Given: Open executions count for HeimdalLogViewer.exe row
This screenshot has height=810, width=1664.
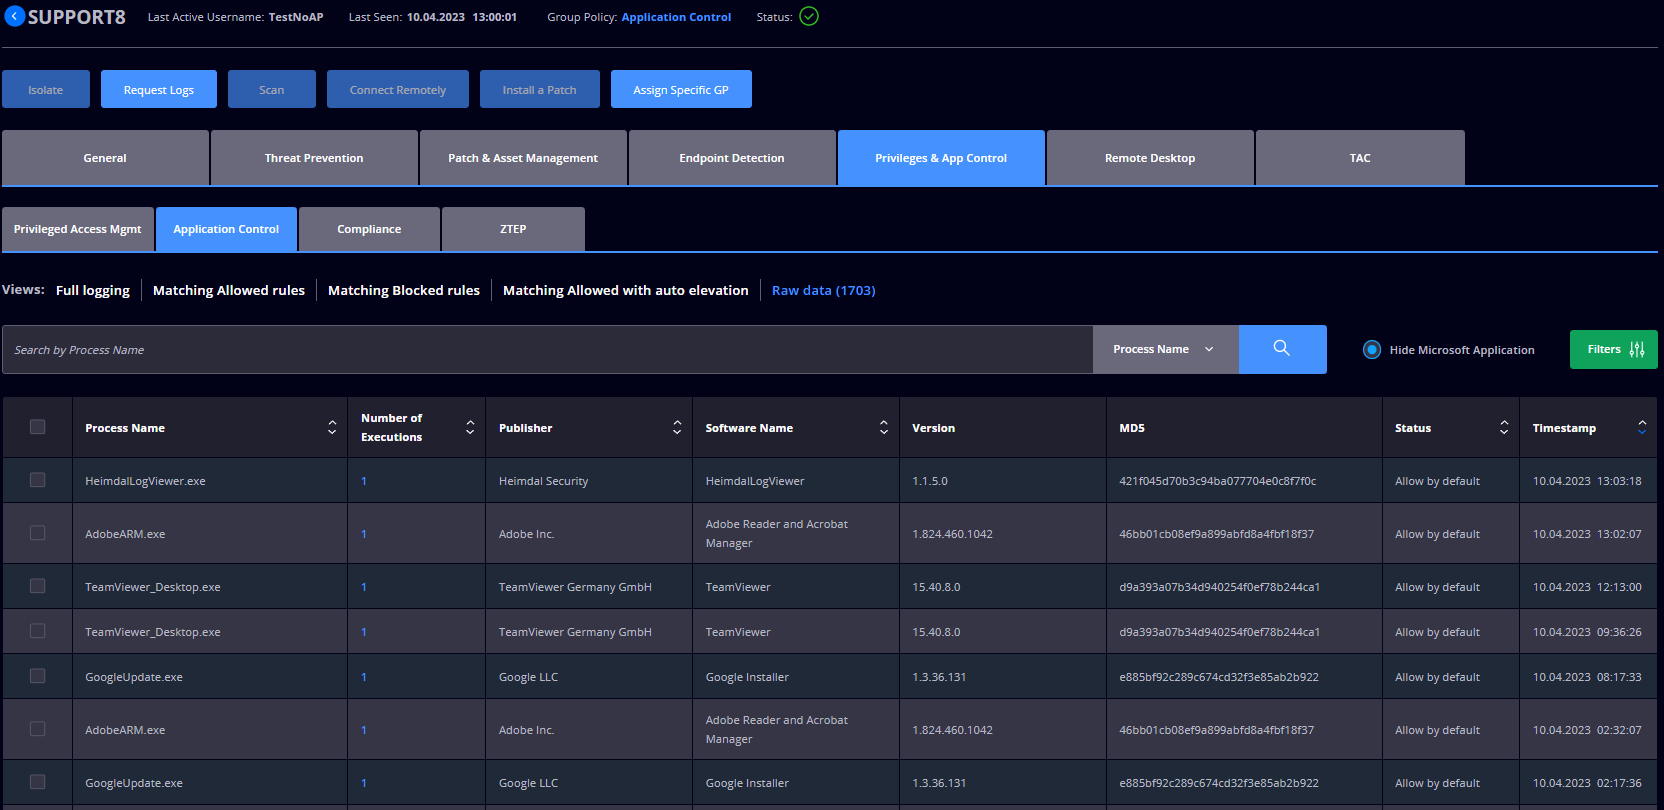Looking at the screenshot, I should pos(364,481).
